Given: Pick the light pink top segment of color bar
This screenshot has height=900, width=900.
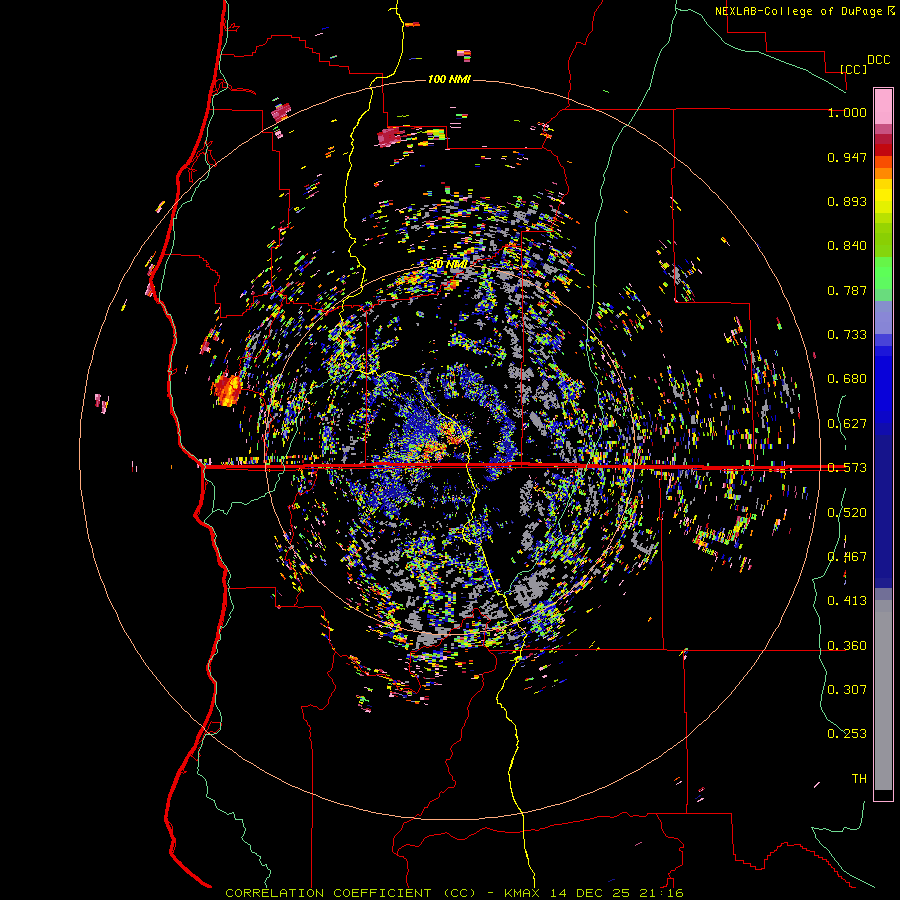Looking at the screenshot, I should coord(883,106).
